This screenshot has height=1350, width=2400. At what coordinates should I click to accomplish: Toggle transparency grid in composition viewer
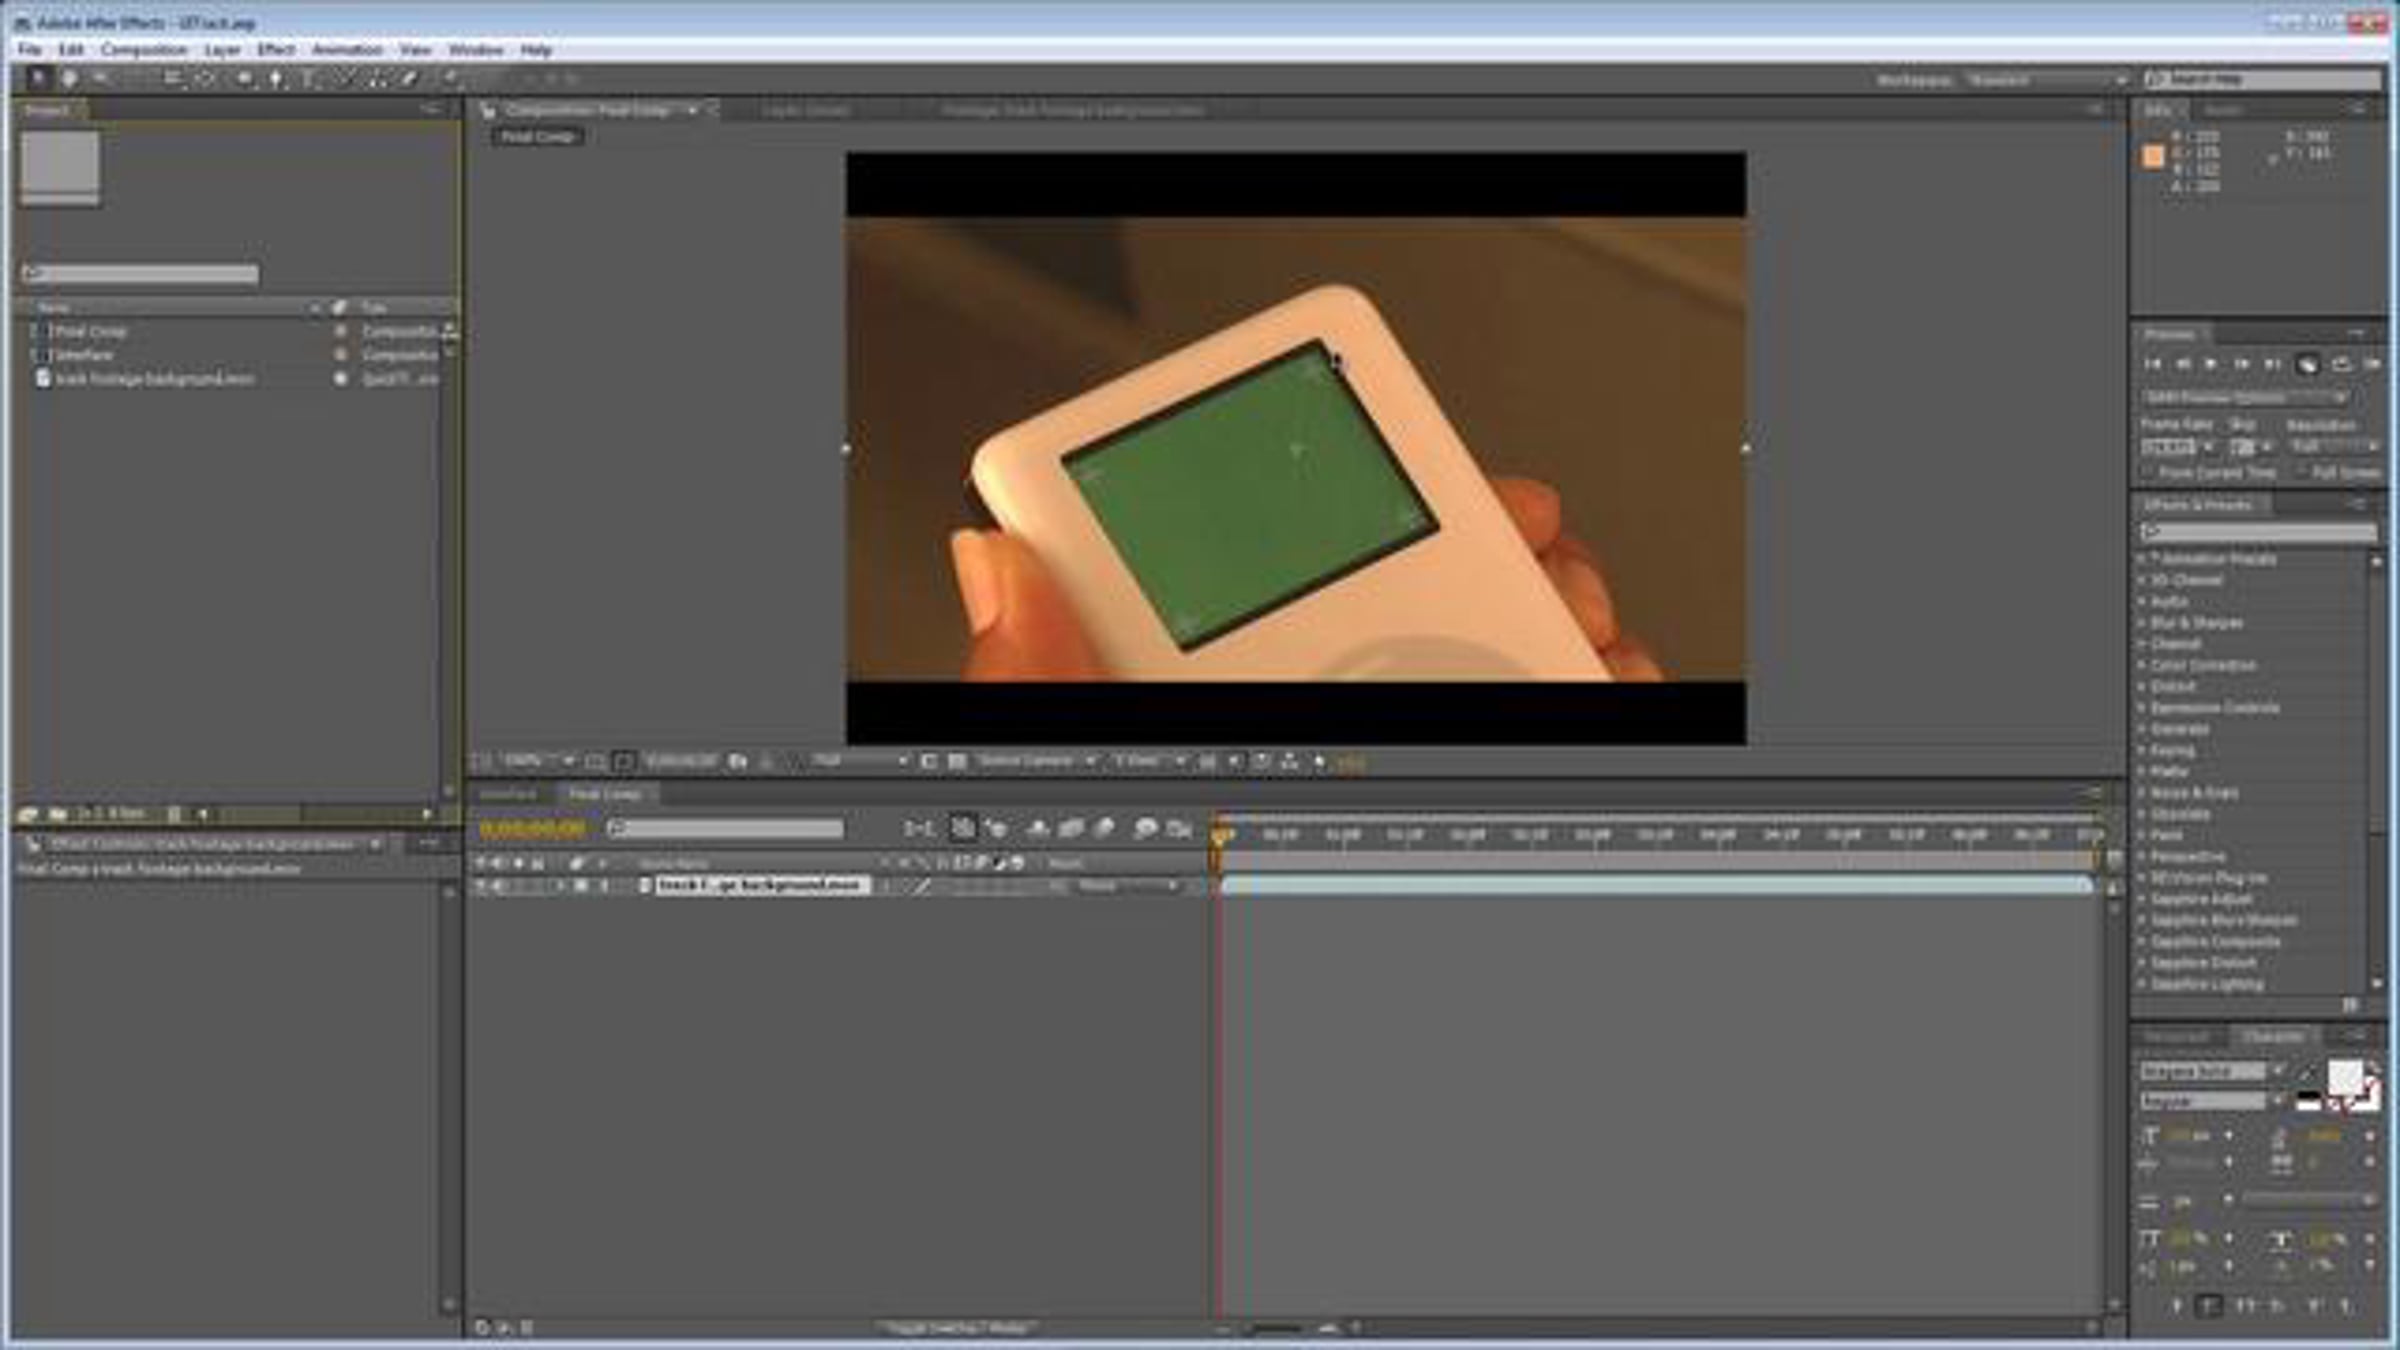[957, 762]
